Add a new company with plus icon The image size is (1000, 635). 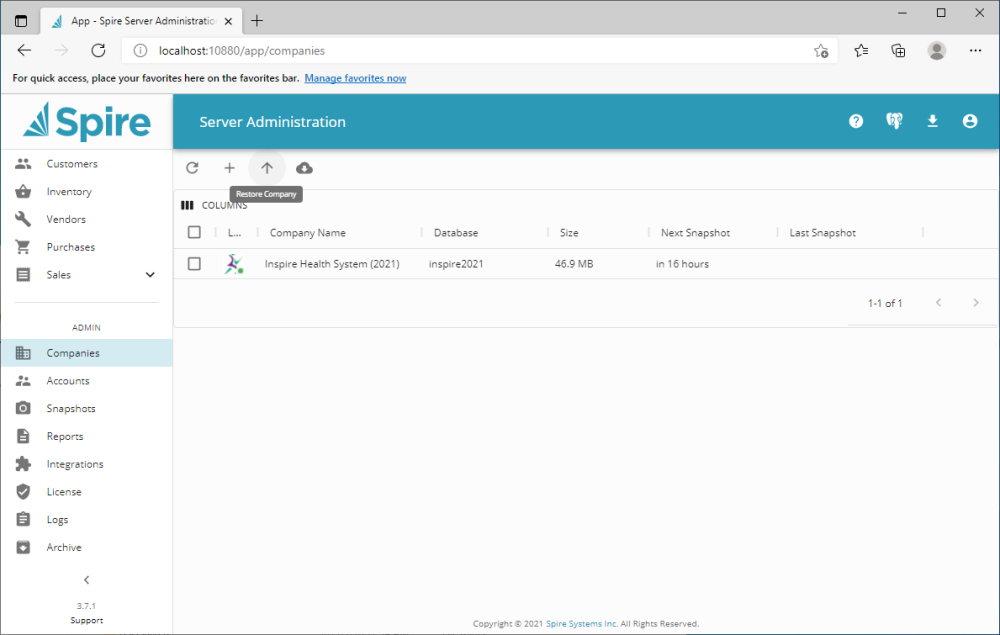pyautogui.click(x=230, y=168)
